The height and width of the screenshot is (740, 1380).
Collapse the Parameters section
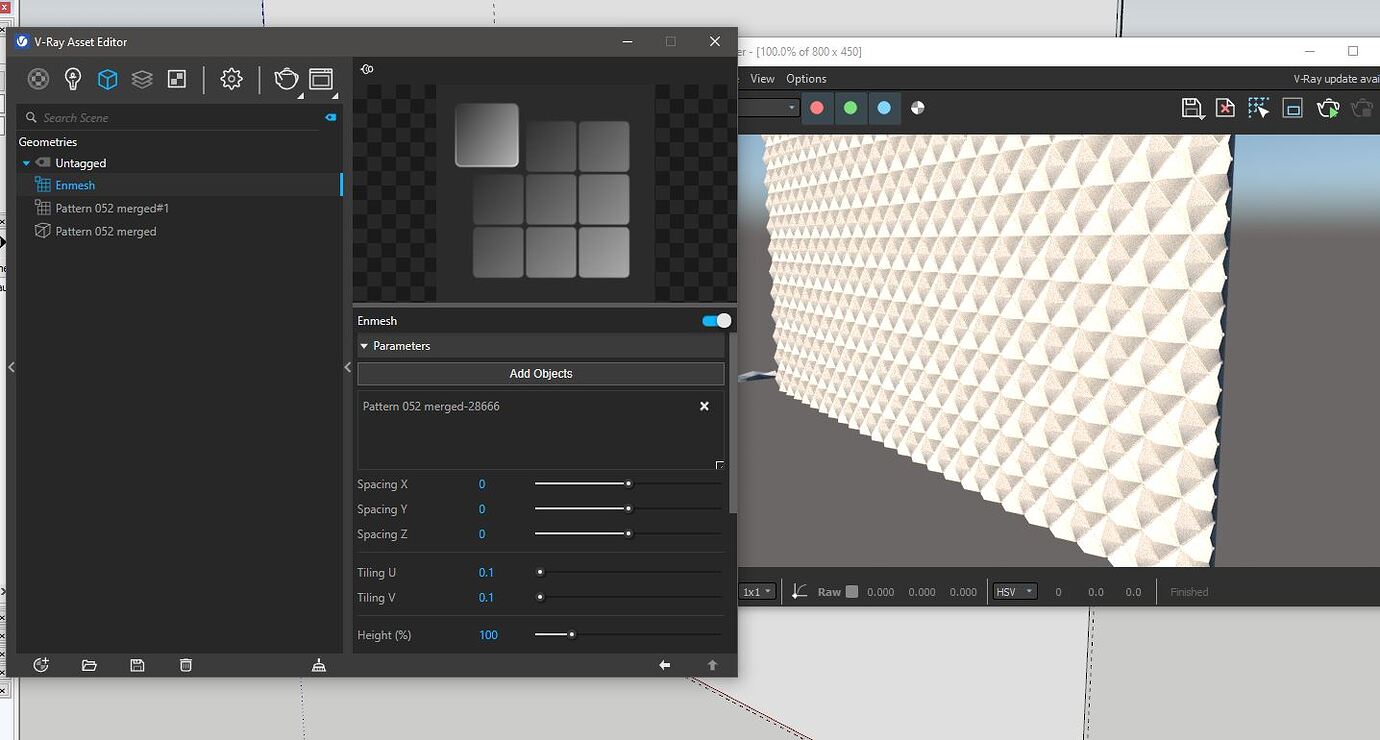364,345
